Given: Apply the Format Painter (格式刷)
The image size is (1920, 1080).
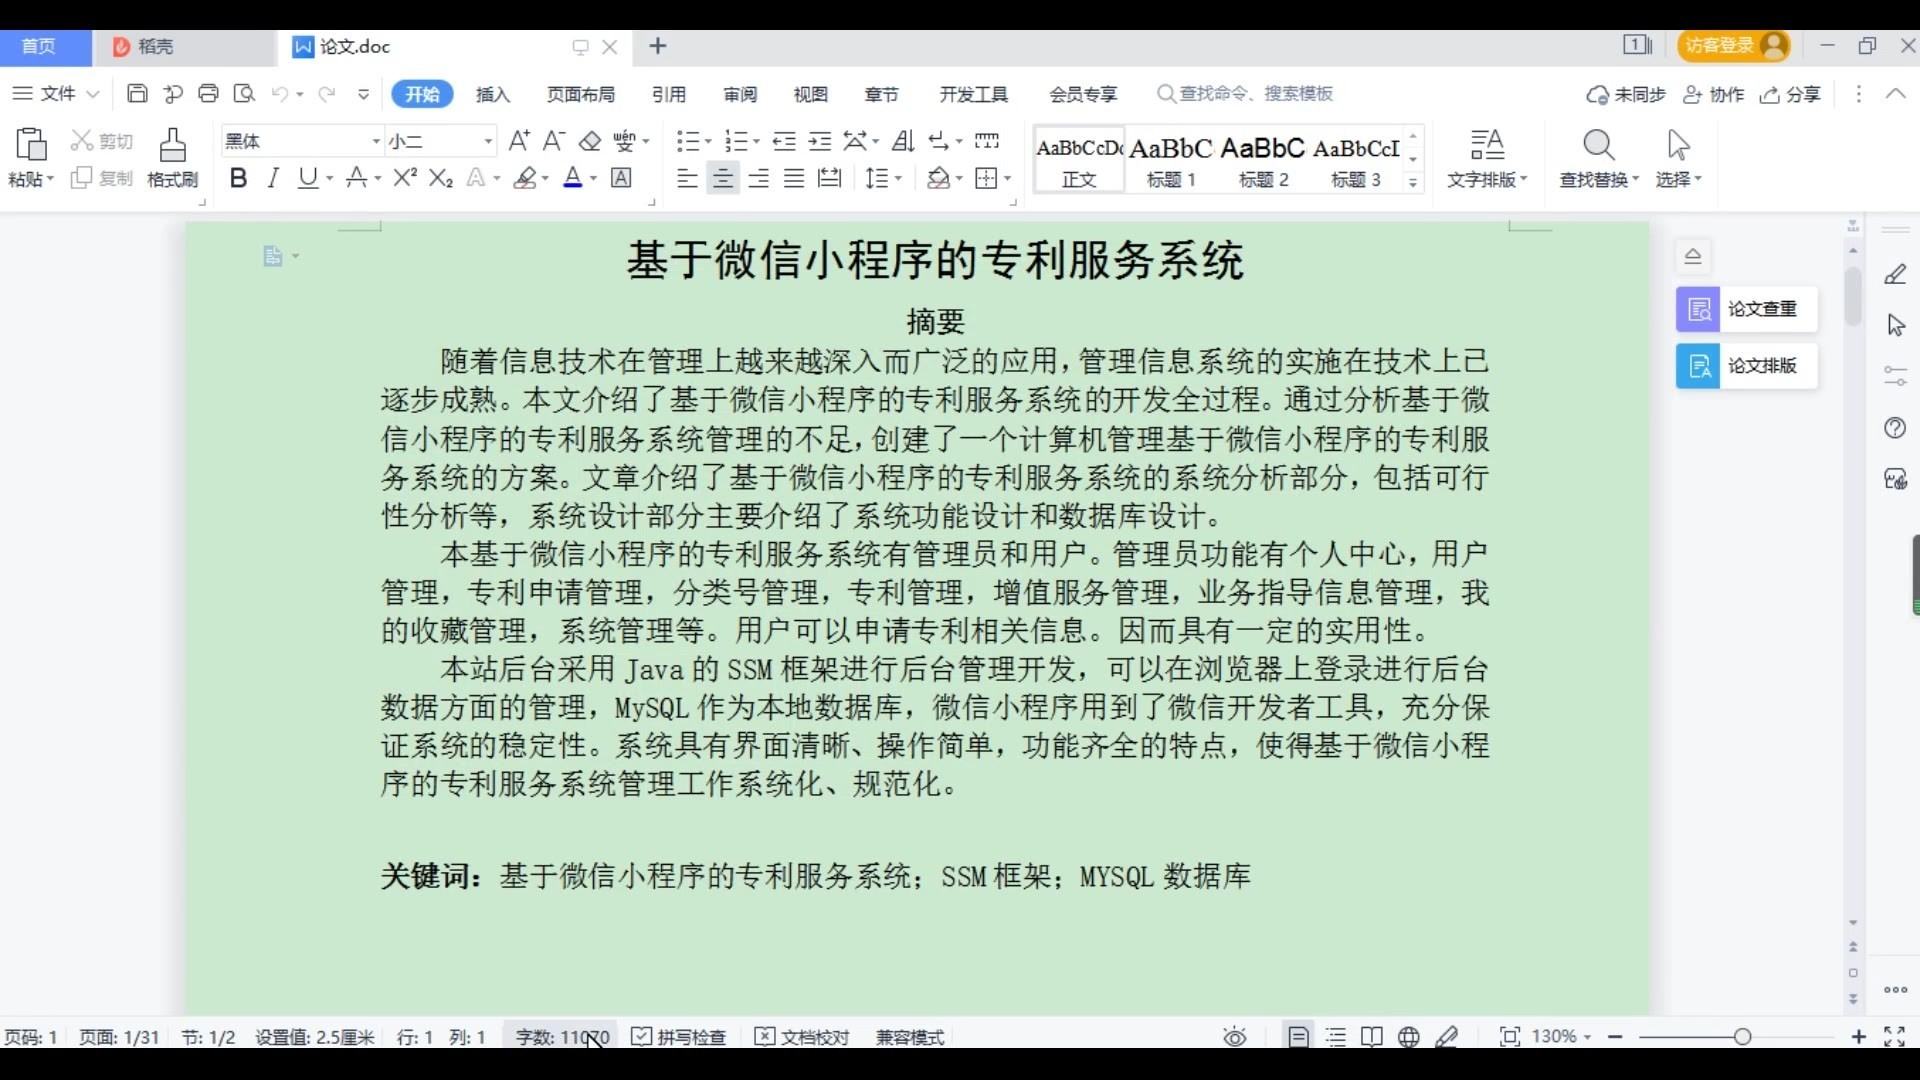Looking at the screenshot, I should pyautogui.click(x=172, y=158).
